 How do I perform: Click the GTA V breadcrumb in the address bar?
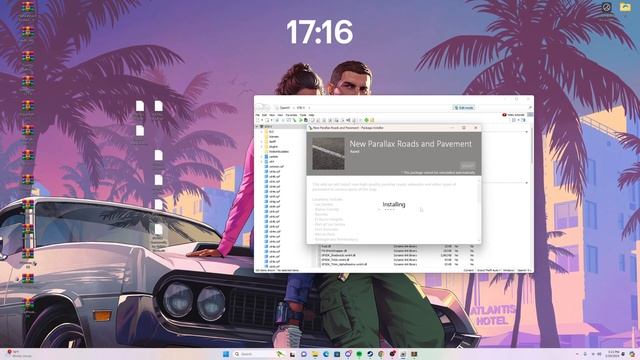point(300,108)
